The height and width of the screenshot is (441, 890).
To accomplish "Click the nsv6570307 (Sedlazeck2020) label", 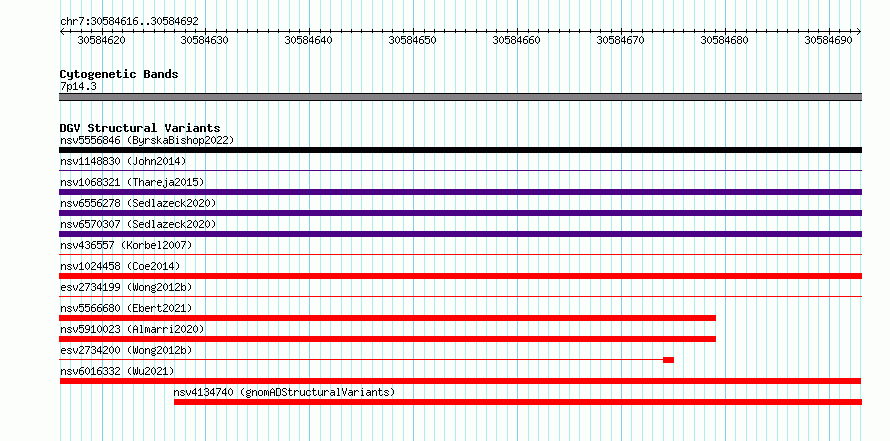I will tap(138, 224).
